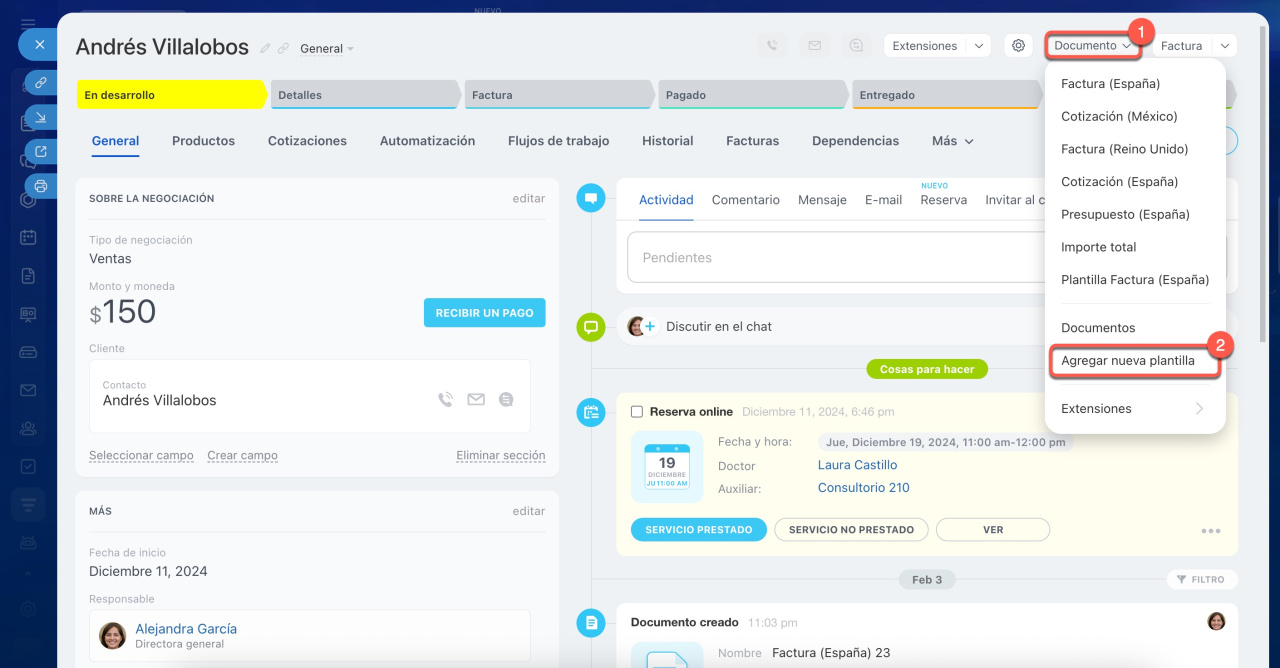Click the pencil icon beside Andrés Villalobos
The height and width of the screenshot is (668, 1280).
coord(265,48)
